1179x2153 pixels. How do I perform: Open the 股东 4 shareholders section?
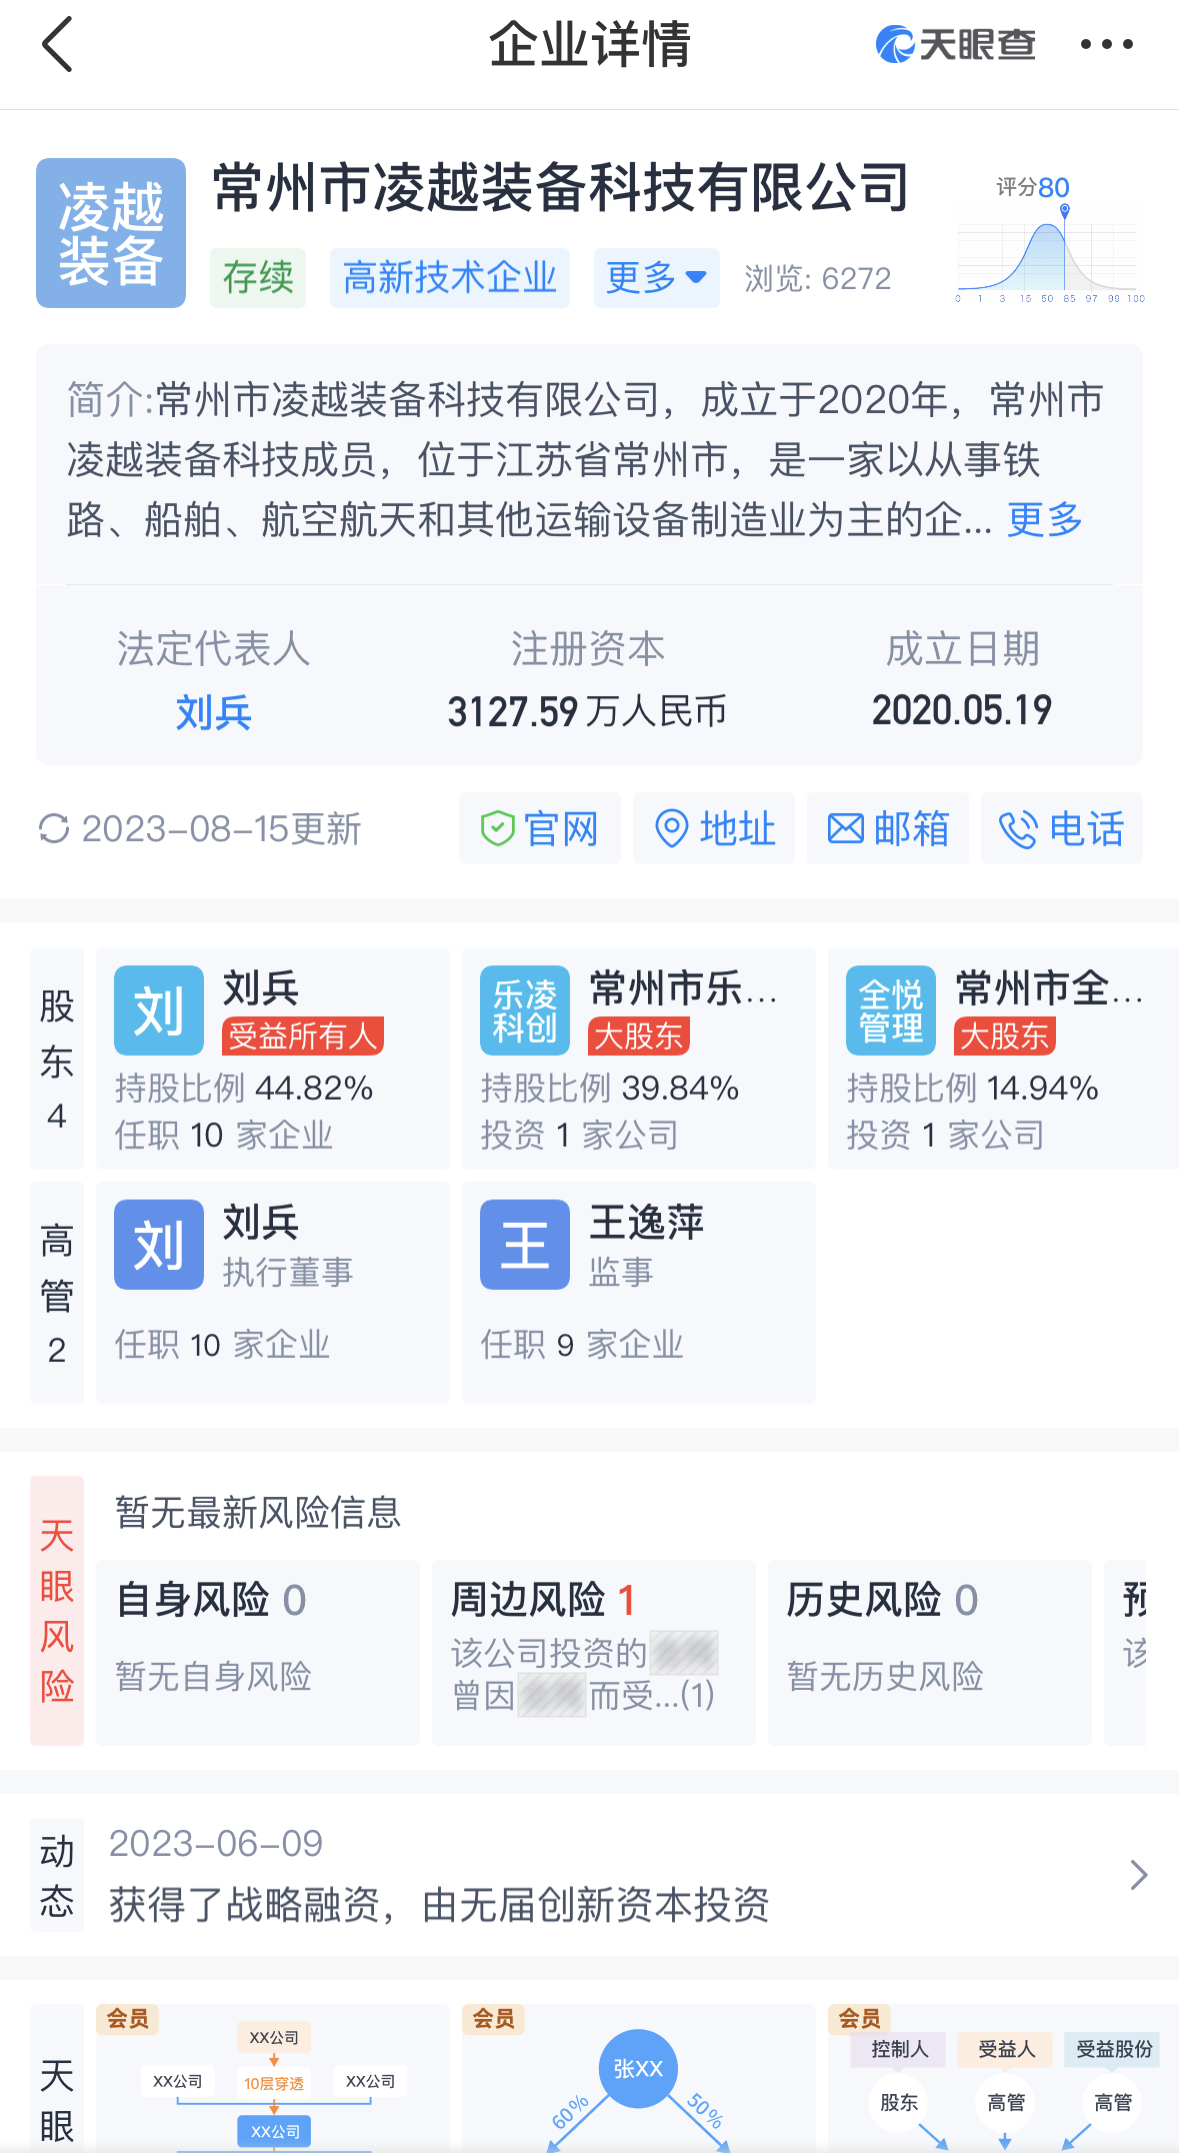[57, 1058]
